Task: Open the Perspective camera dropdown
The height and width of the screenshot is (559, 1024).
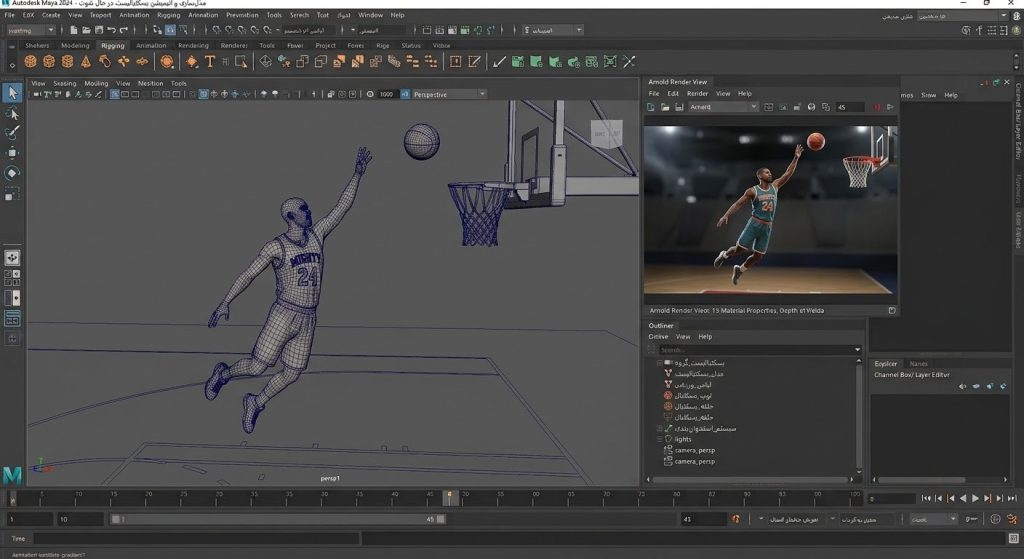Action: pyautogui.click(x=449, y=95)
